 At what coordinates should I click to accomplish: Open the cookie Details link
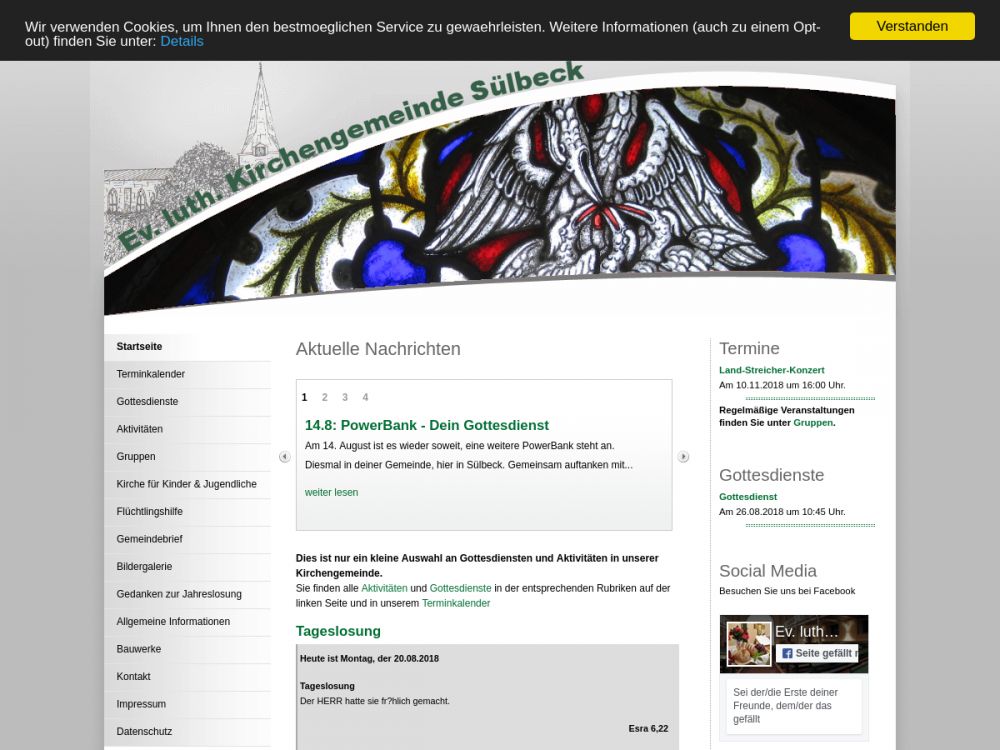click(x=181, y=41)
